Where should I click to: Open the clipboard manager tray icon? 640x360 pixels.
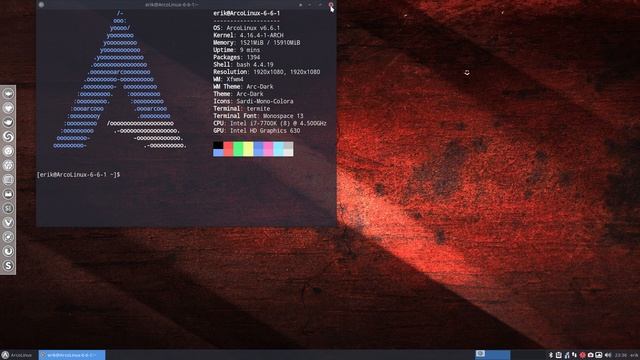(559, 355)
